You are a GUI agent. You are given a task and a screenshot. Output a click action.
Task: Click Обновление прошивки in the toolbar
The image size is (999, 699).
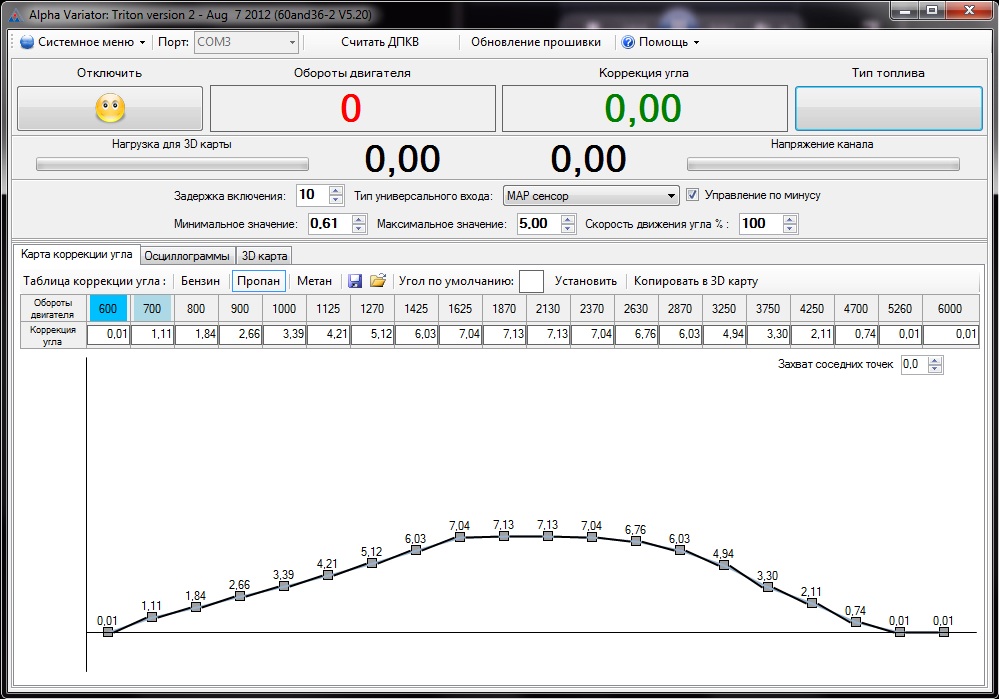coord(536,42)
